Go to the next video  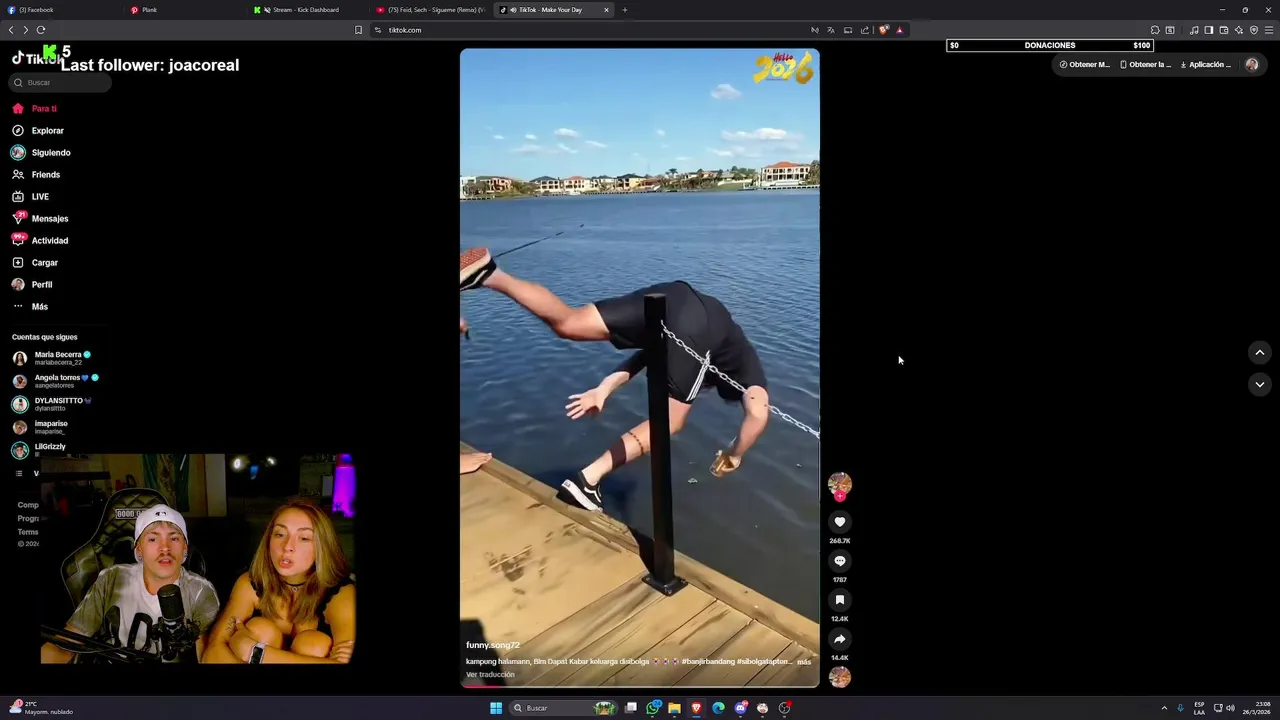[x=1260, y=384]
